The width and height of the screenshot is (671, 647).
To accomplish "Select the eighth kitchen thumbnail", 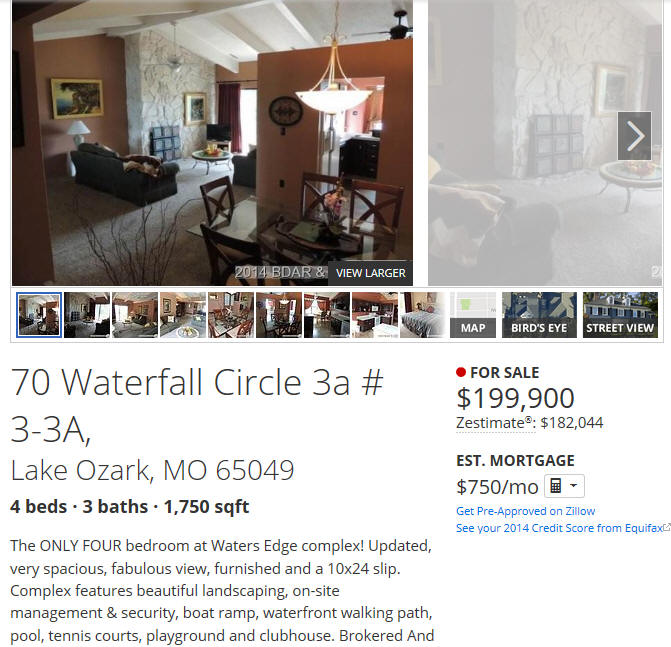I will pos(374,315).
